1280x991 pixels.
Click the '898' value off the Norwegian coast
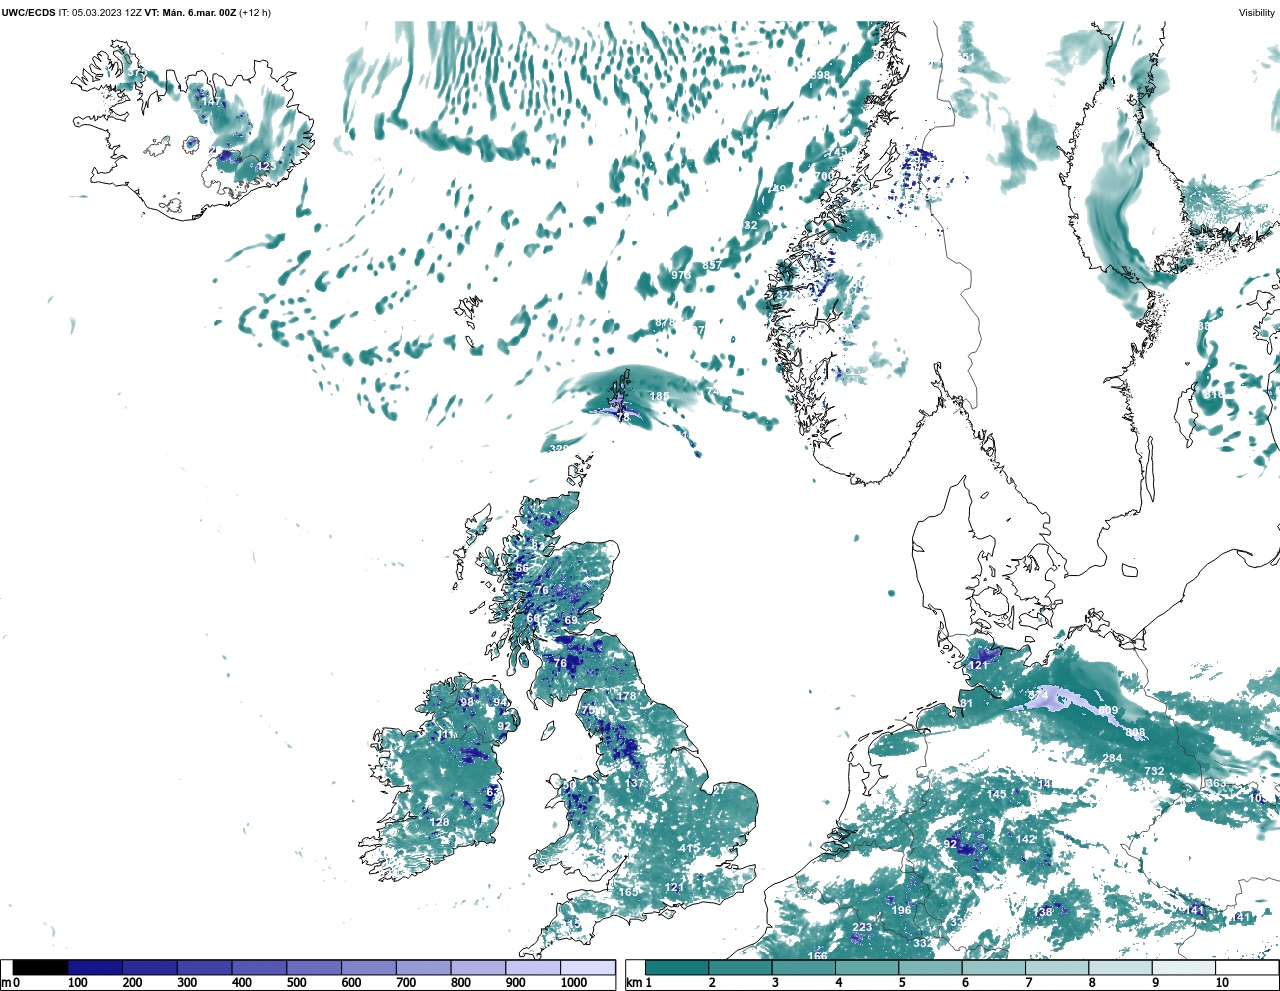point(821,75)
